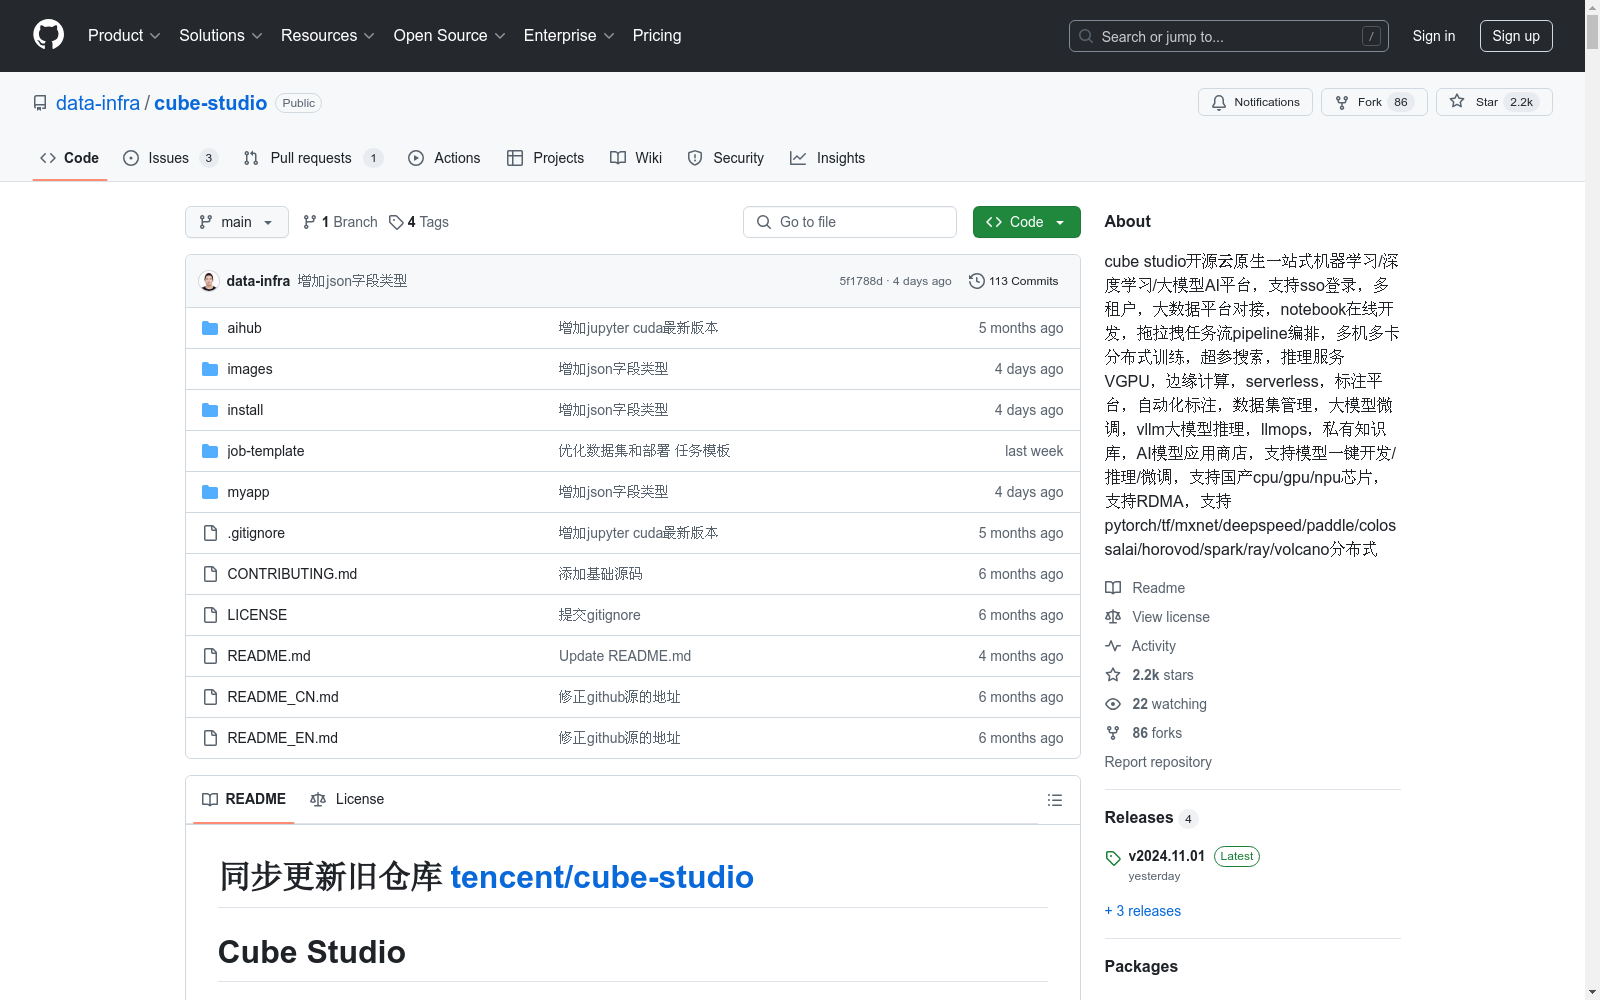Image resolution: width=1600 pixels, height=1000 pixels.
Task: Click the images folder icon
Action: 210,369
